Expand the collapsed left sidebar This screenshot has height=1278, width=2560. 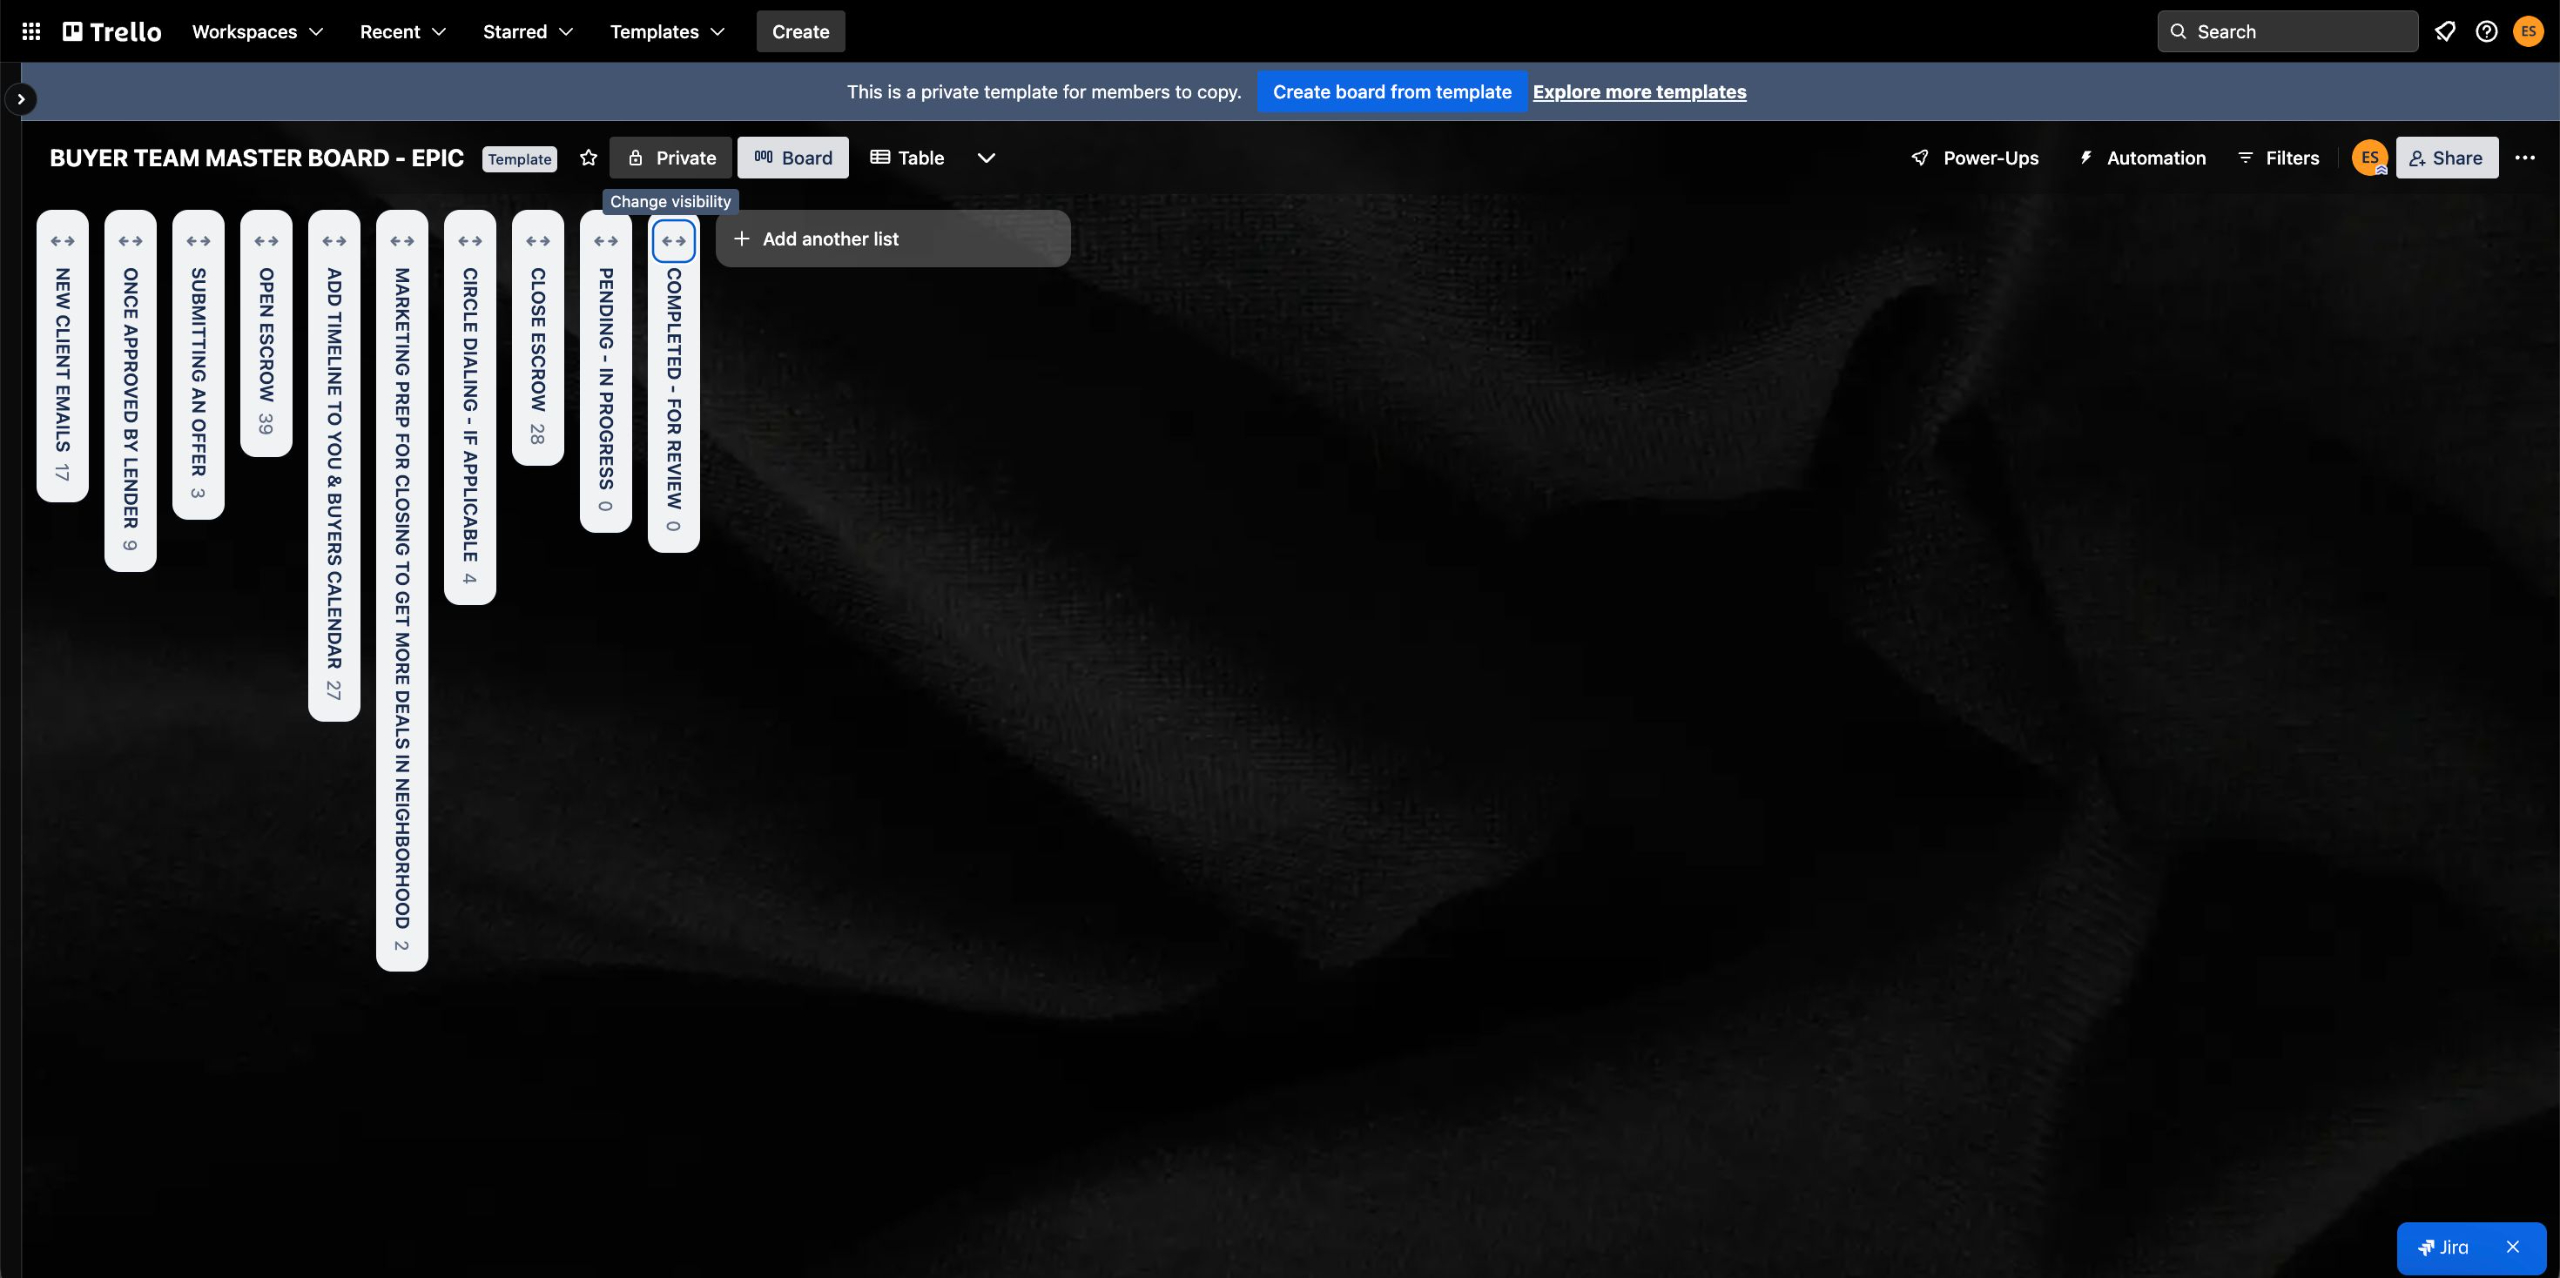click(21, 99)
